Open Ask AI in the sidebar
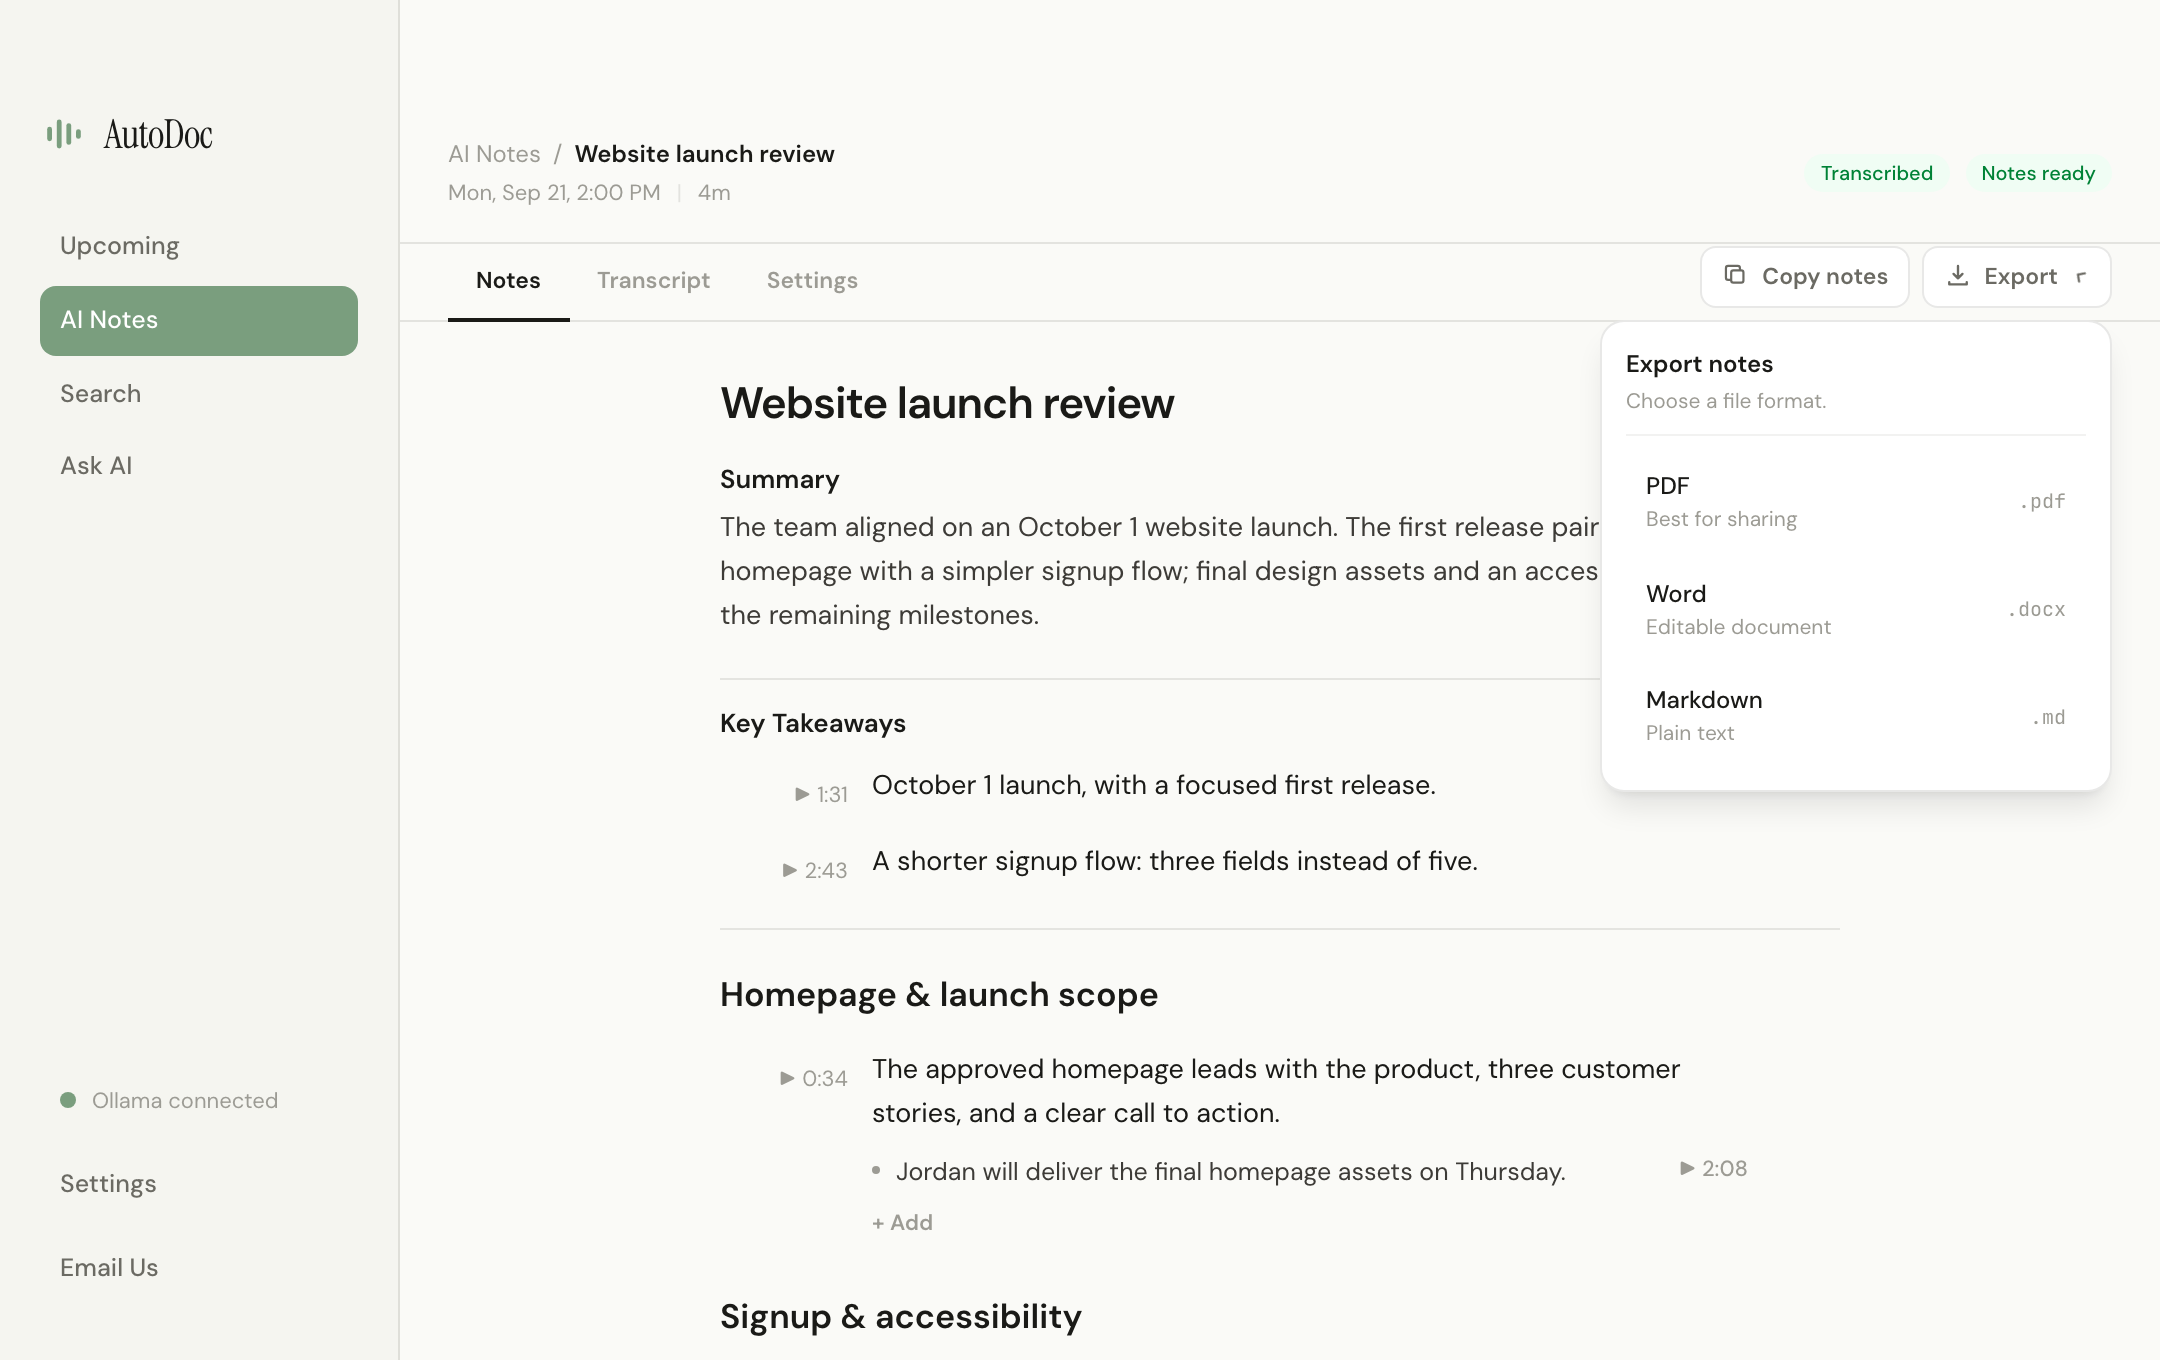Screen dimensions: 2160x1360 (199, 465)
